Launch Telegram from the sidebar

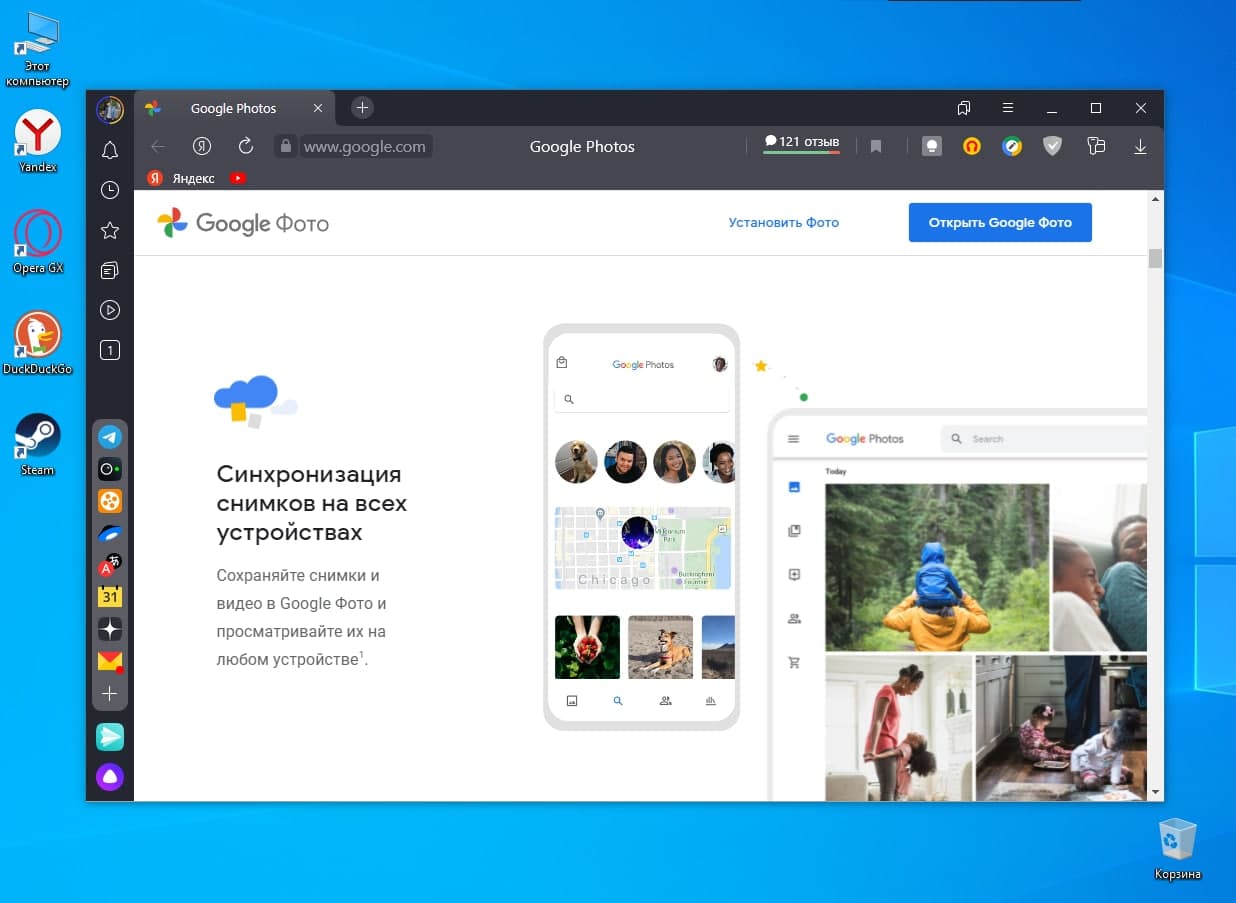pyautogui.click(x=110, y=437)
